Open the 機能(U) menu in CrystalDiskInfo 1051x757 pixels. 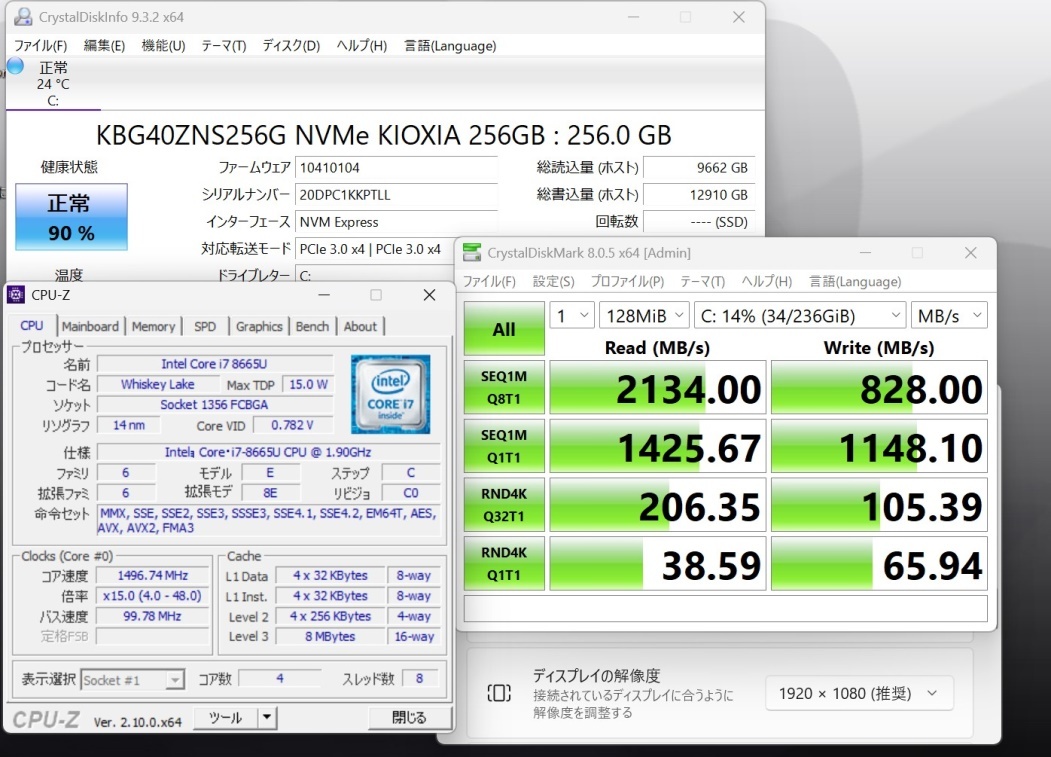point(163,46)
